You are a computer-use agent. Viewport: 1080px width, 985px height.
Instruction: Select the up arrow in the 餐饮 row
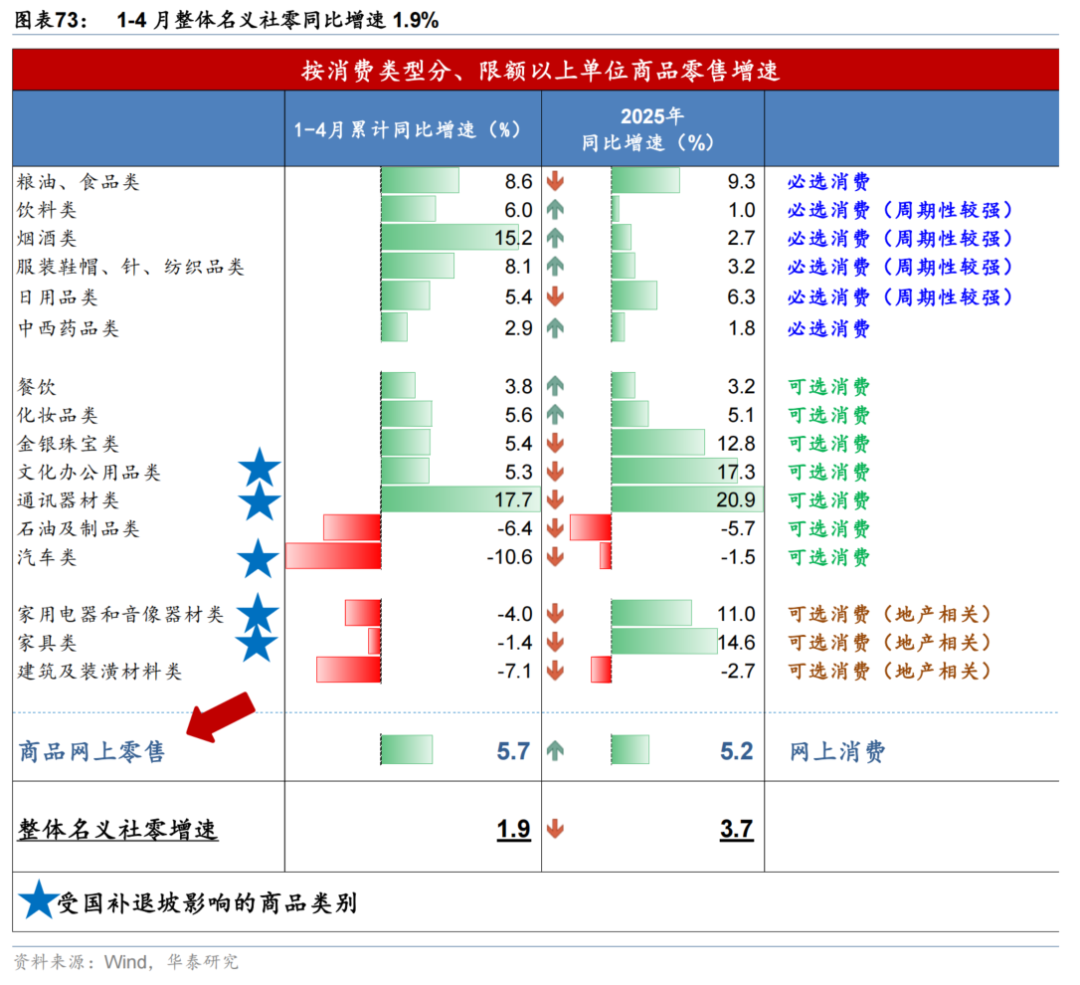pyautogui.click(x=555, y=386)
